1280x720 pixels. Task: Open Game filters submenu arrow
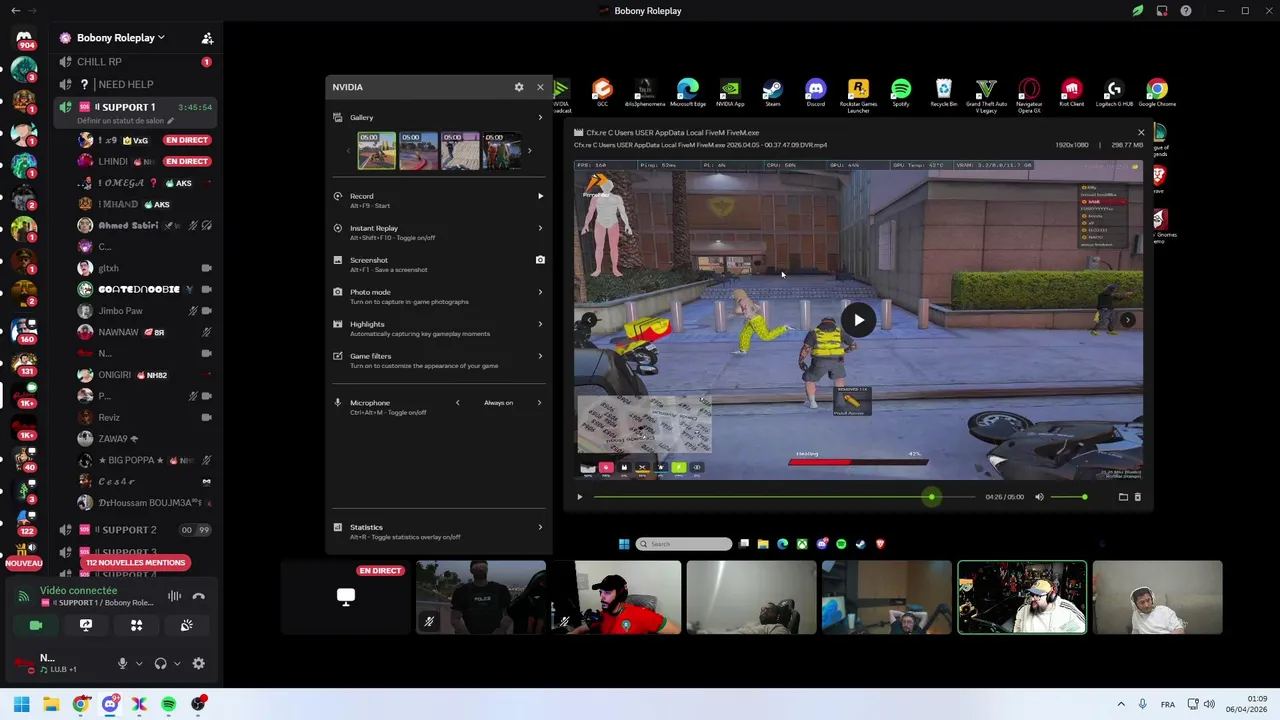(540, 356)
